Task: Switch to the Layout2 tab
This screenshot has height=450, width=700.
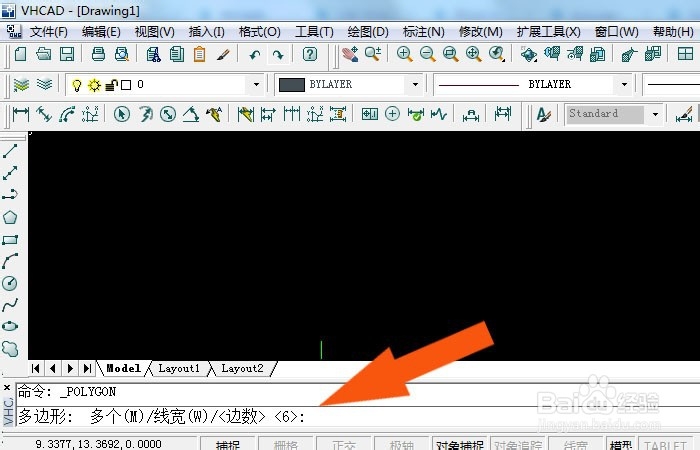Action: click(242, 369)
